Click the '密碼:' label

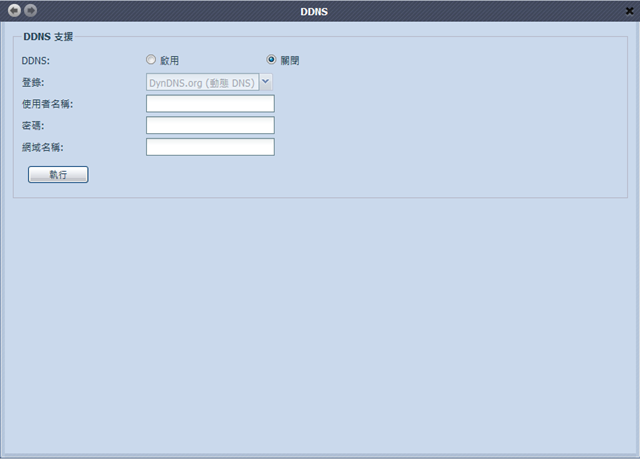[x=33, y=126]
